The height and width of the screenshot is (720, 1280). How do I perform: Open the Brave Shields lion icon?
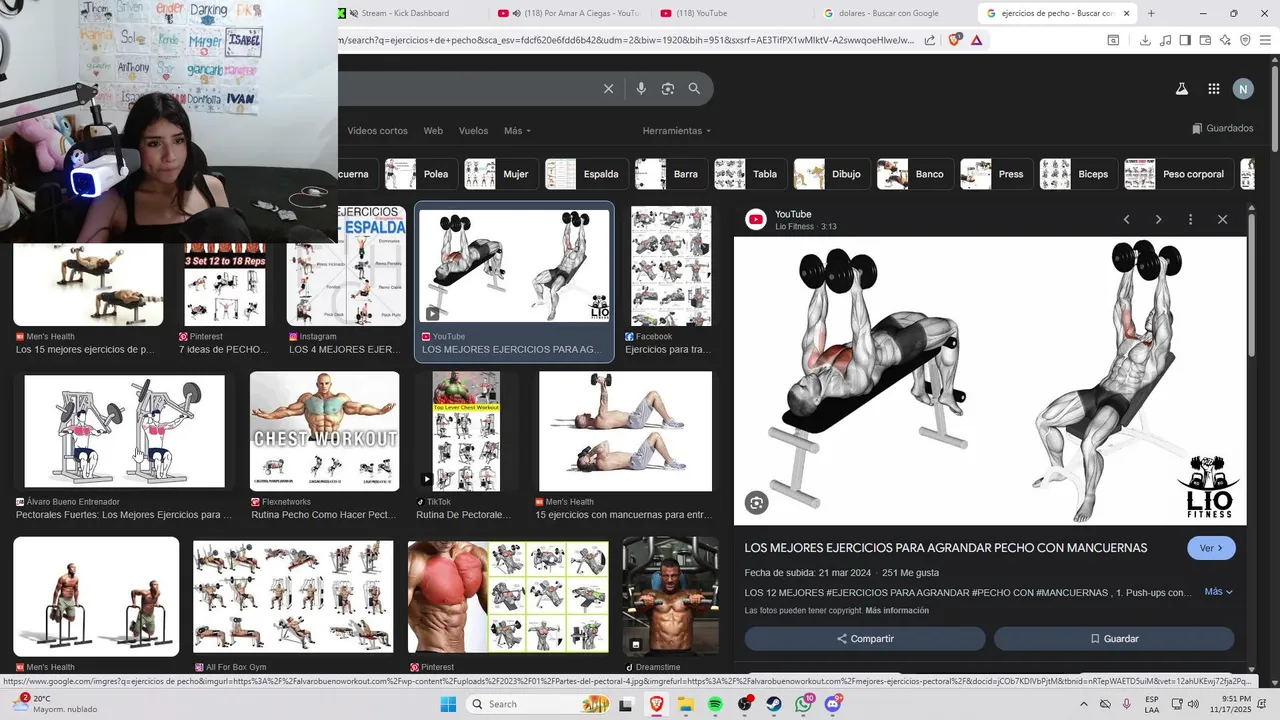coord(954,40)
